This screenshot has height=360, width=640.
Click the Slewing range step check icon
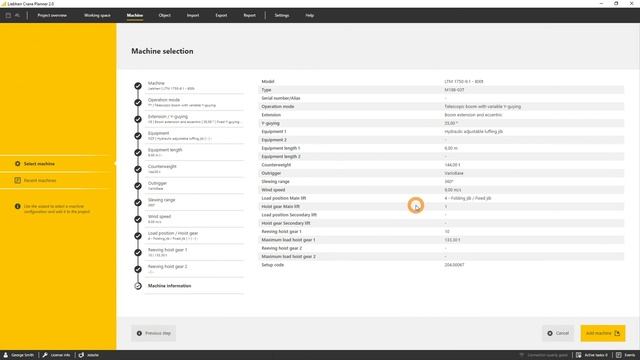click(x=138, y=203)
